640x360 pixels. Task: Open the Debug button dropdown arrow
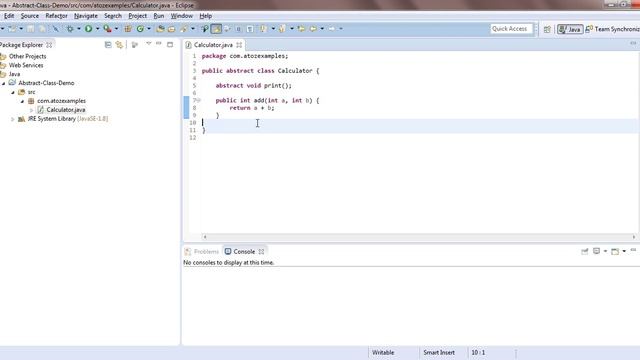pos(79,29)
